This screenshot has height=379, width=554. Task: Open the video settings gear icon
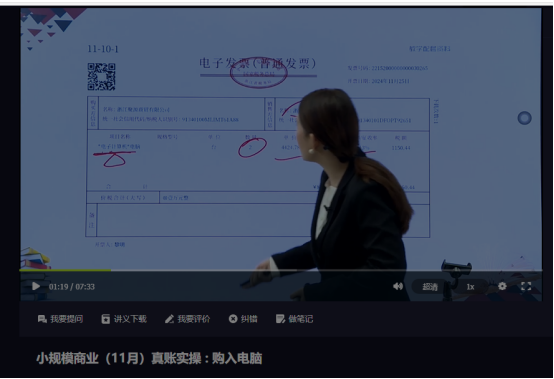click(502, 286)
